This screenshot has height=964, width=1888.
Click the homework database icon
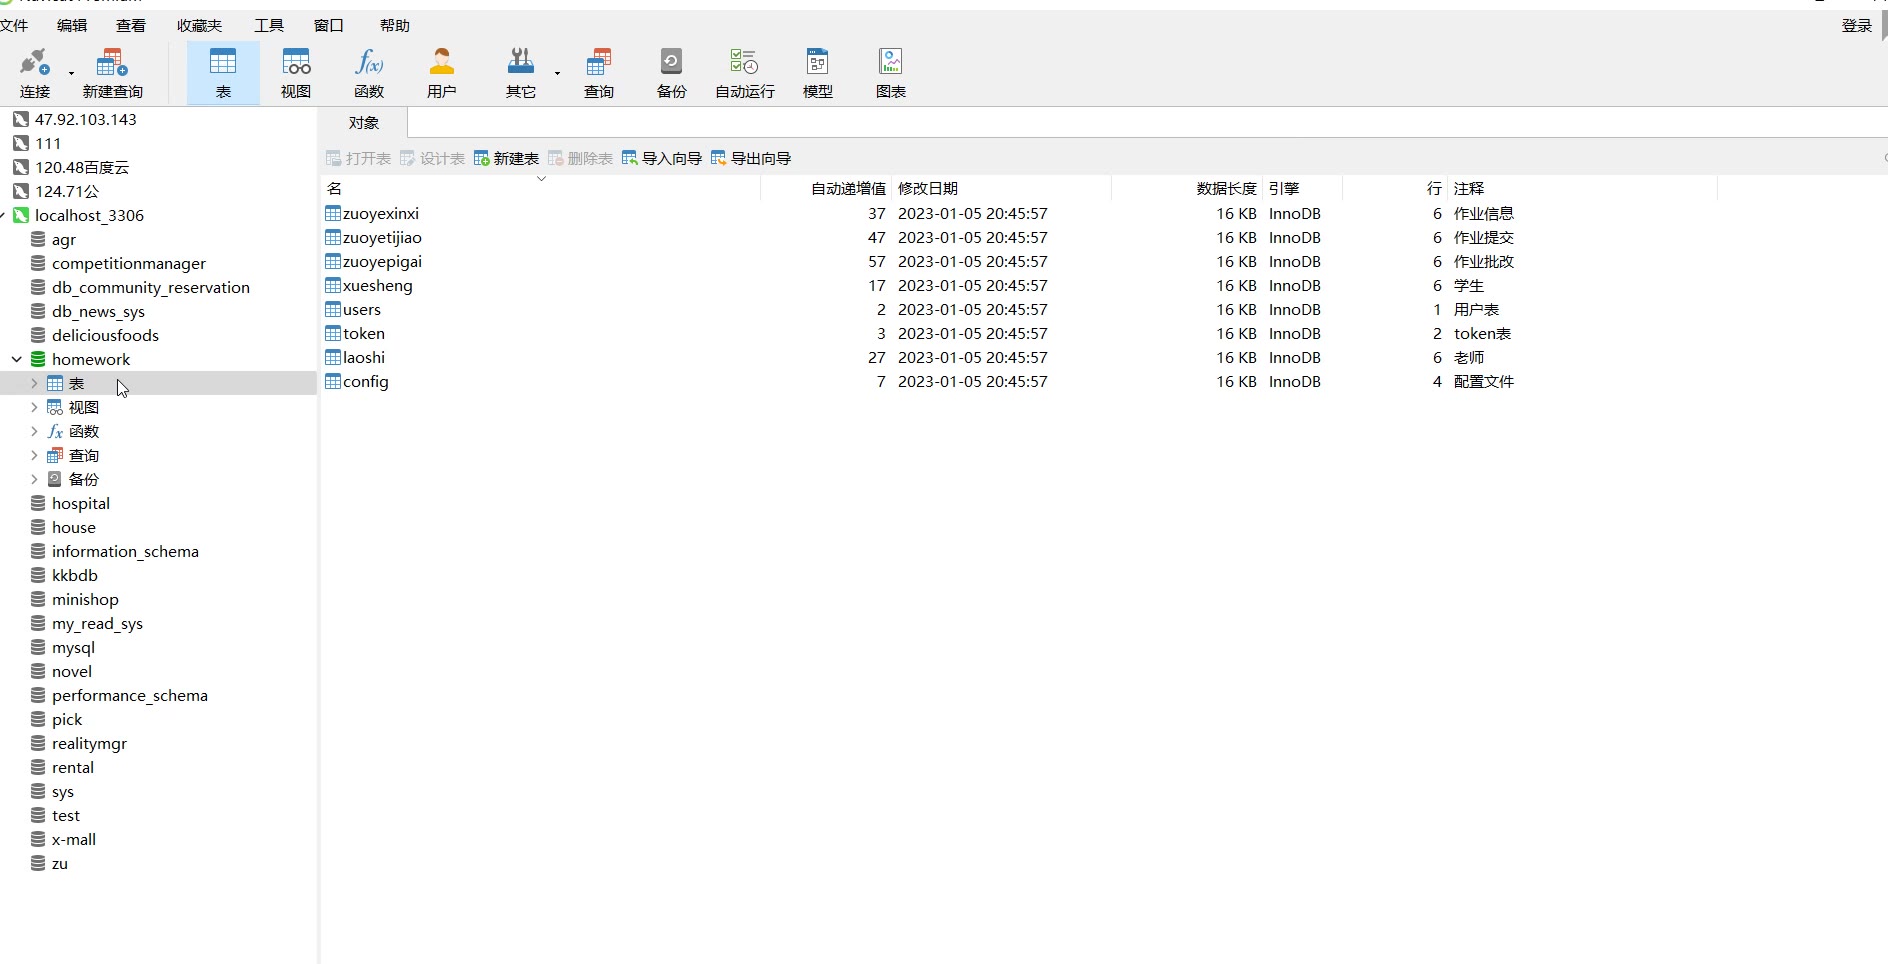click(x=38, y=359)
